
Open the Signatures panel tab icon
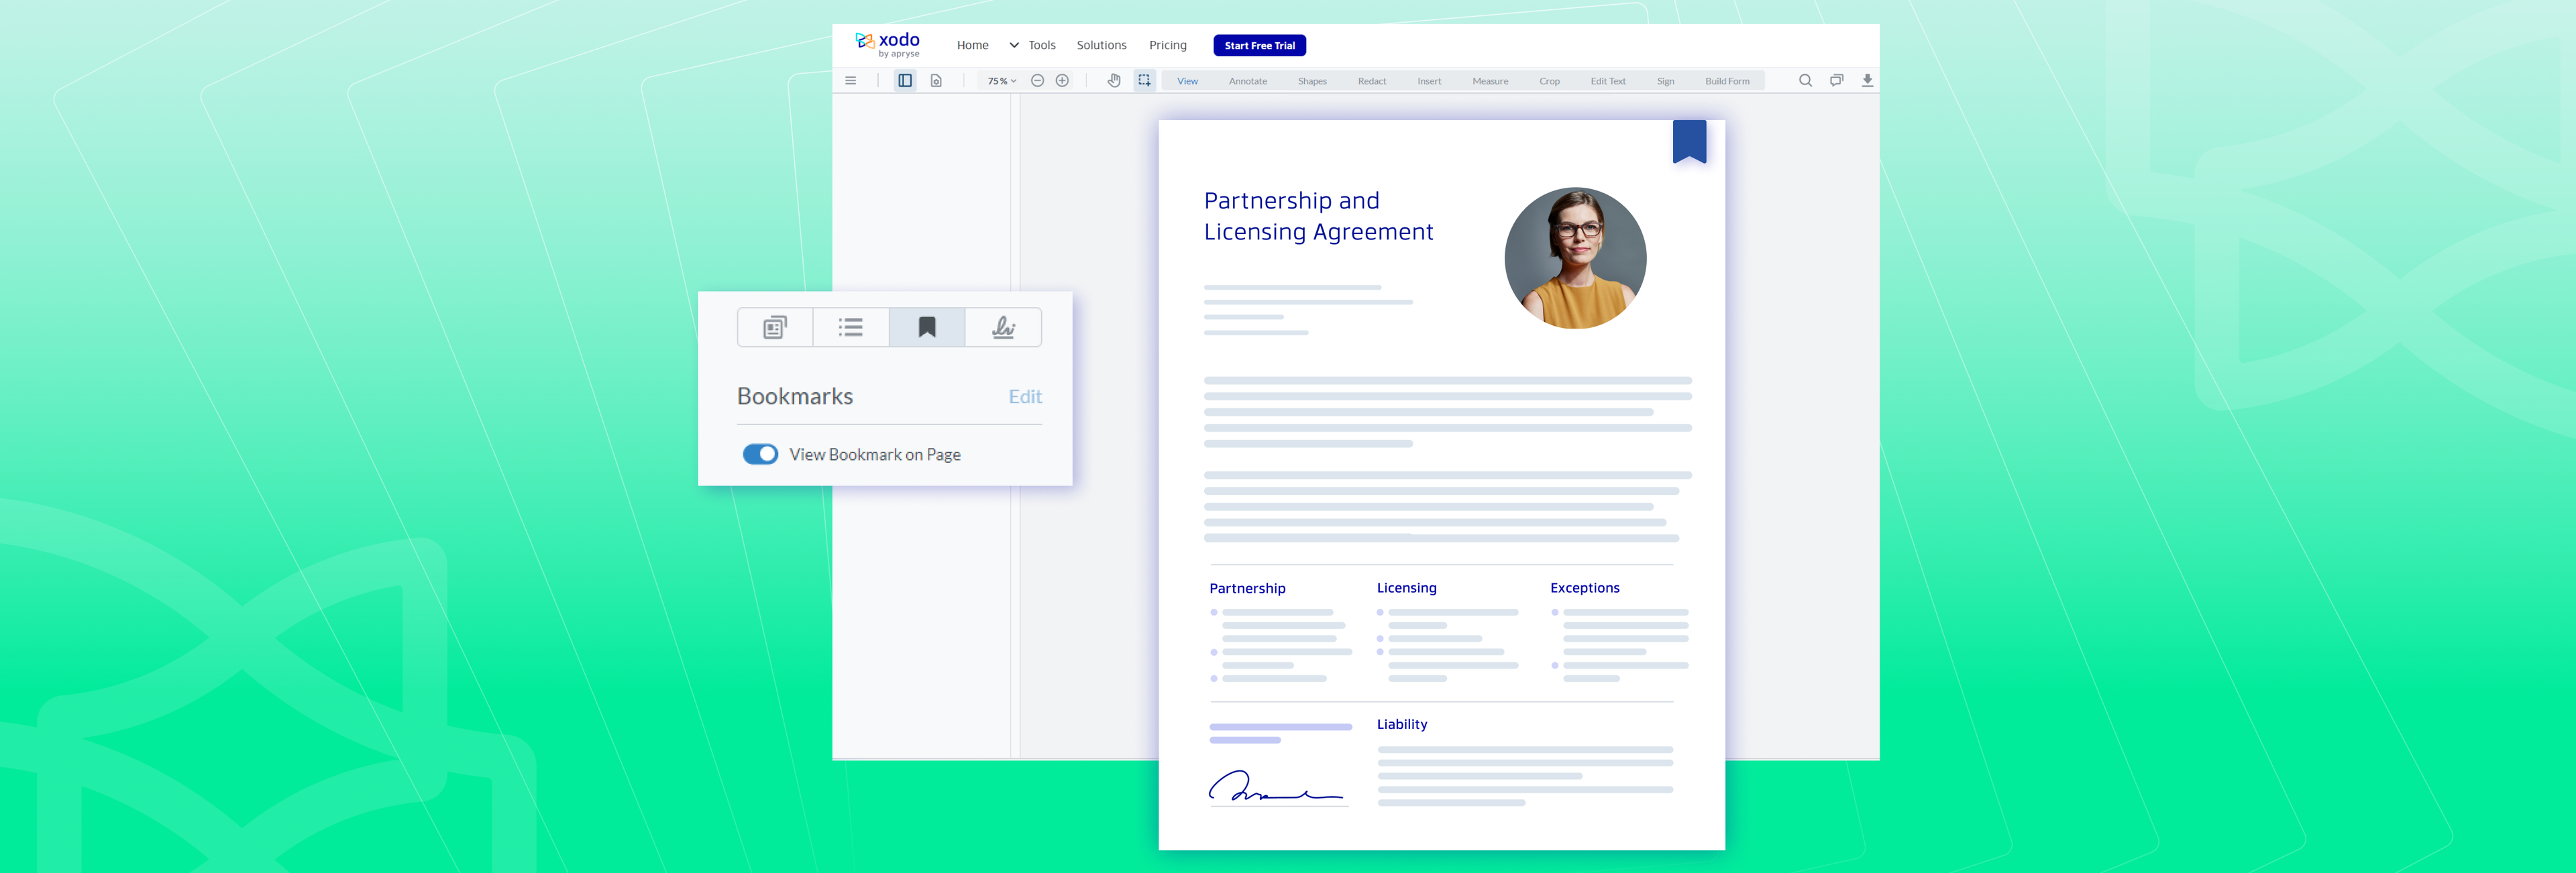tap(1003, 327)
